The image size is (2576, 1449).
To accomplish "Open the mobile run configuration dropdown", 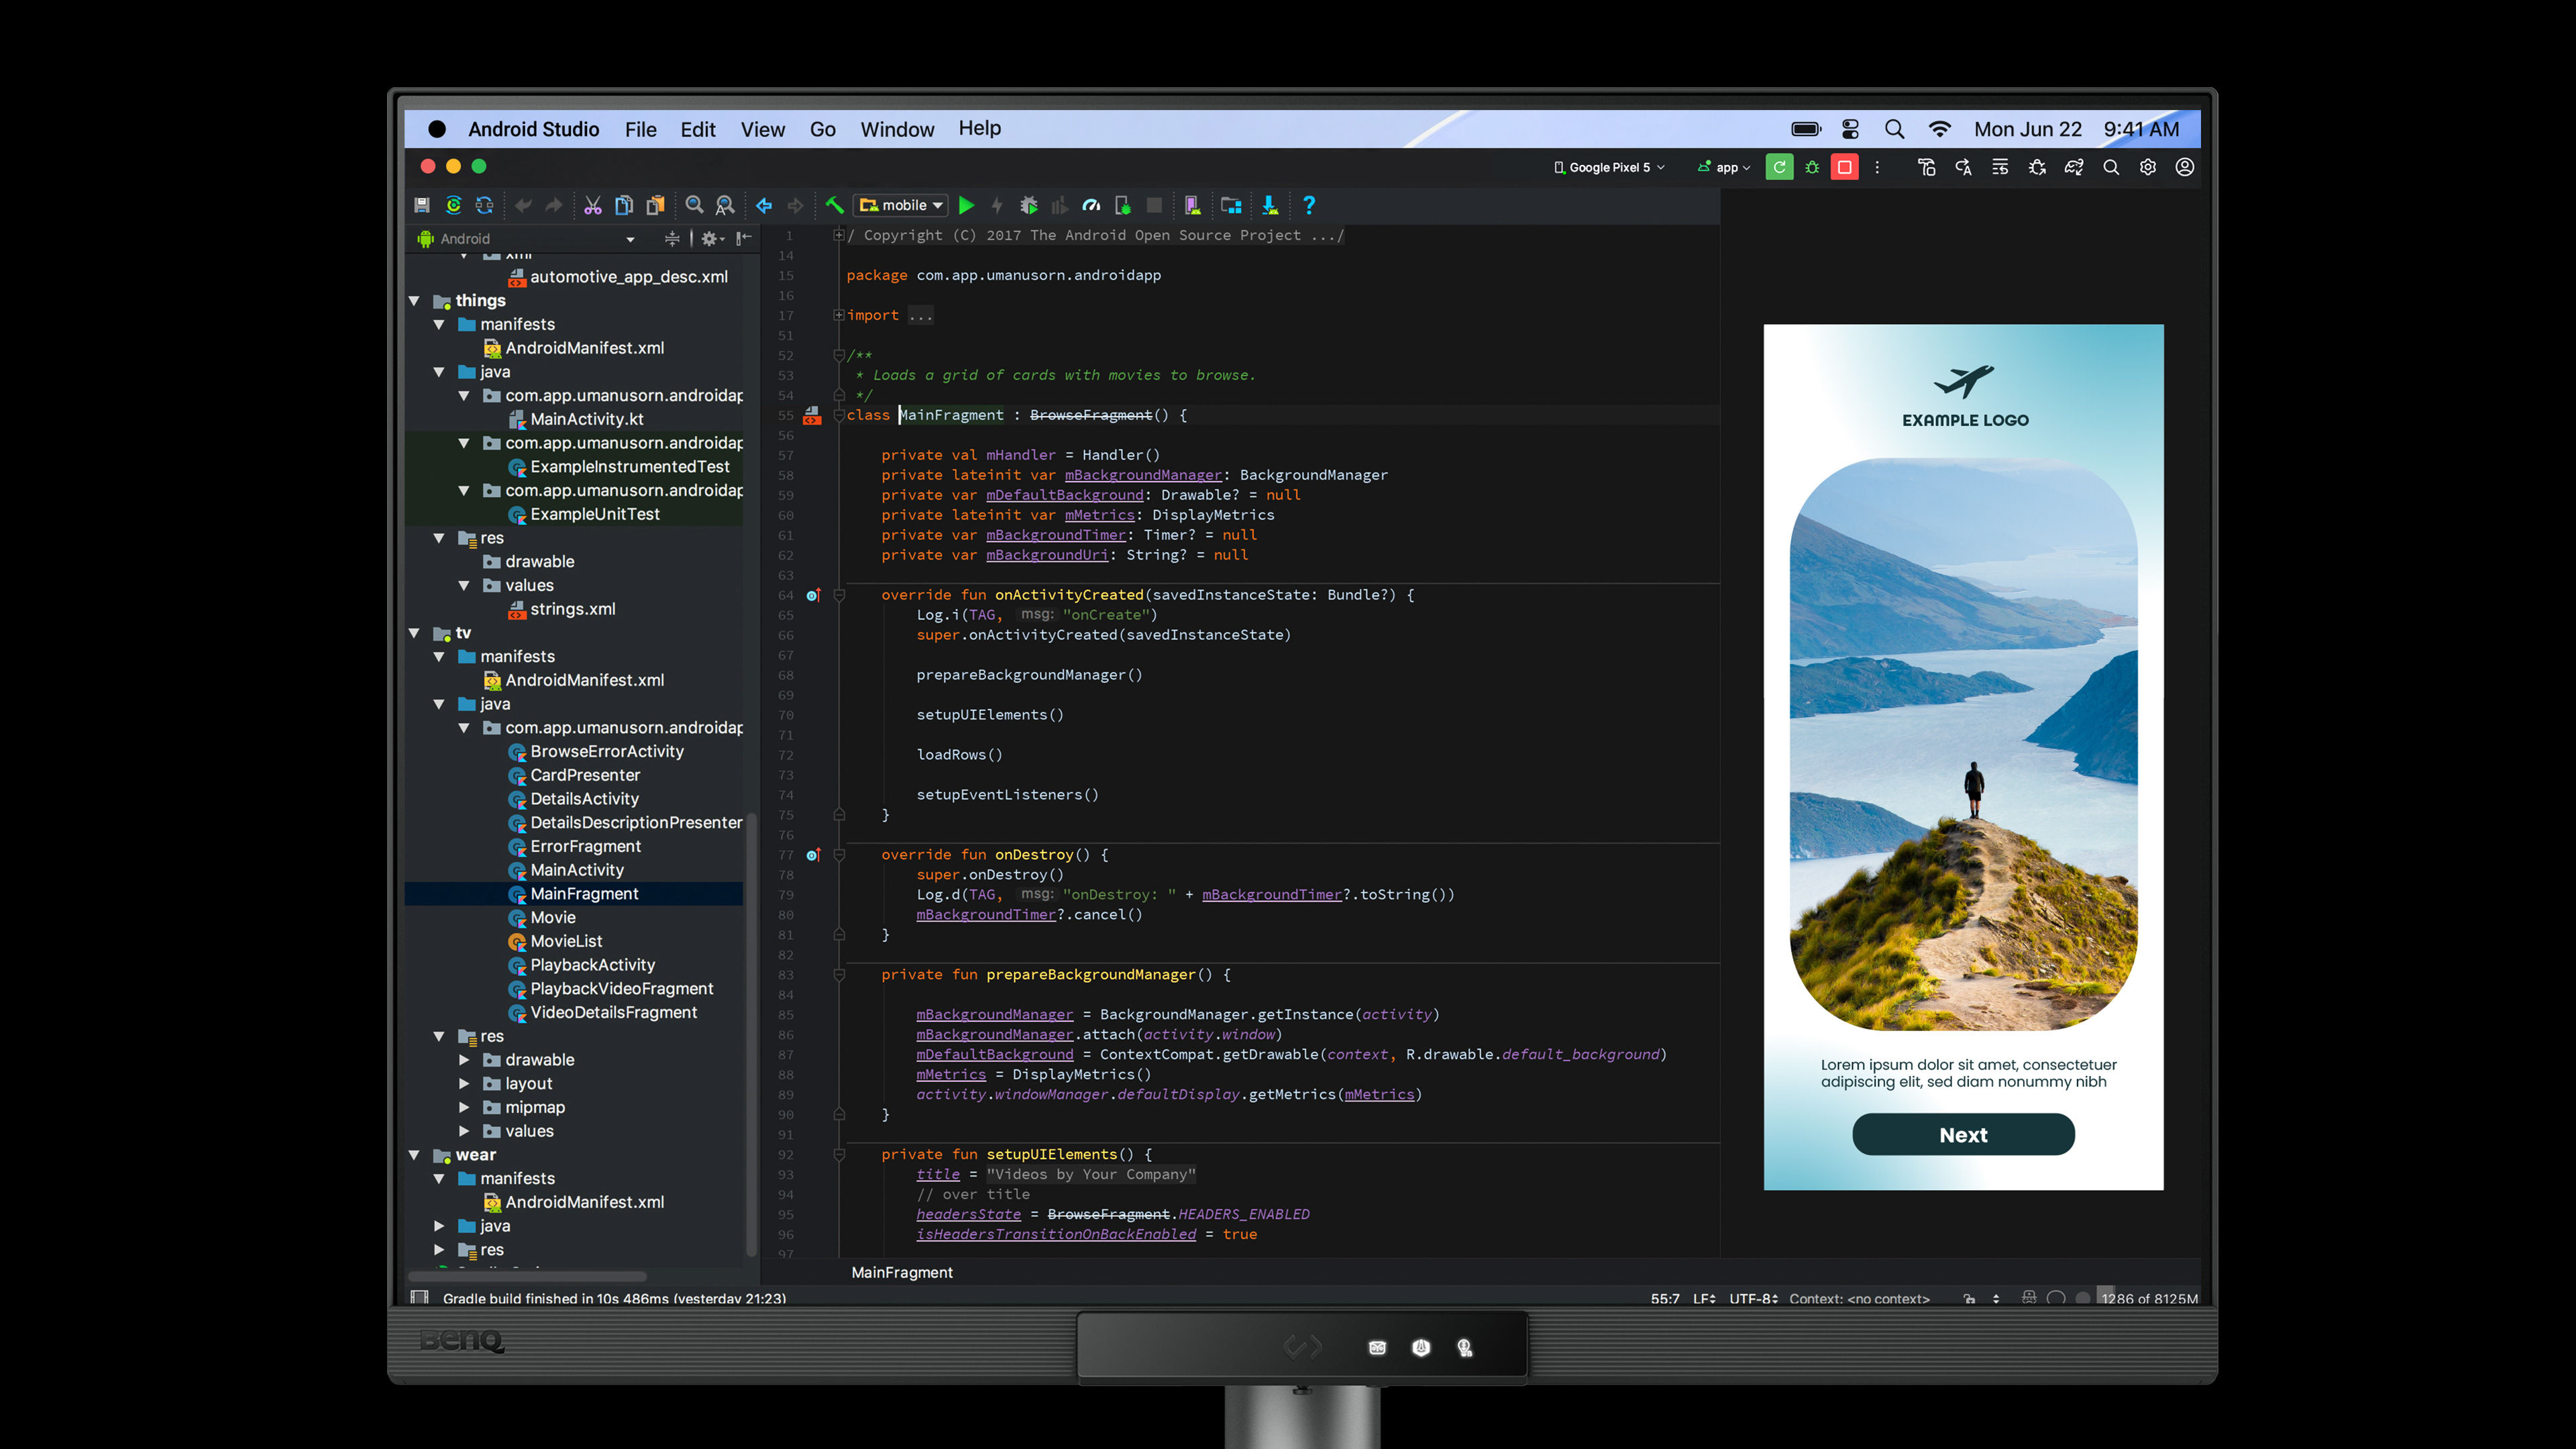I will (902, 205).
